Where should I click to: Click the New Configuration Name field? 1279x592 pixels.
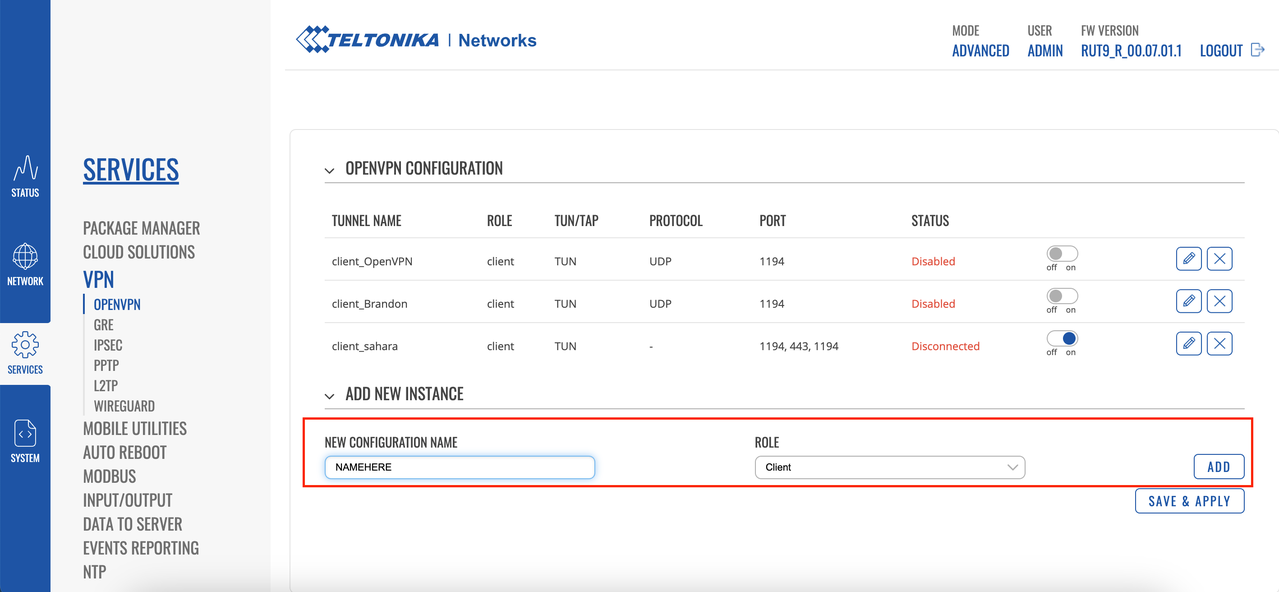(x=459, y=467)
